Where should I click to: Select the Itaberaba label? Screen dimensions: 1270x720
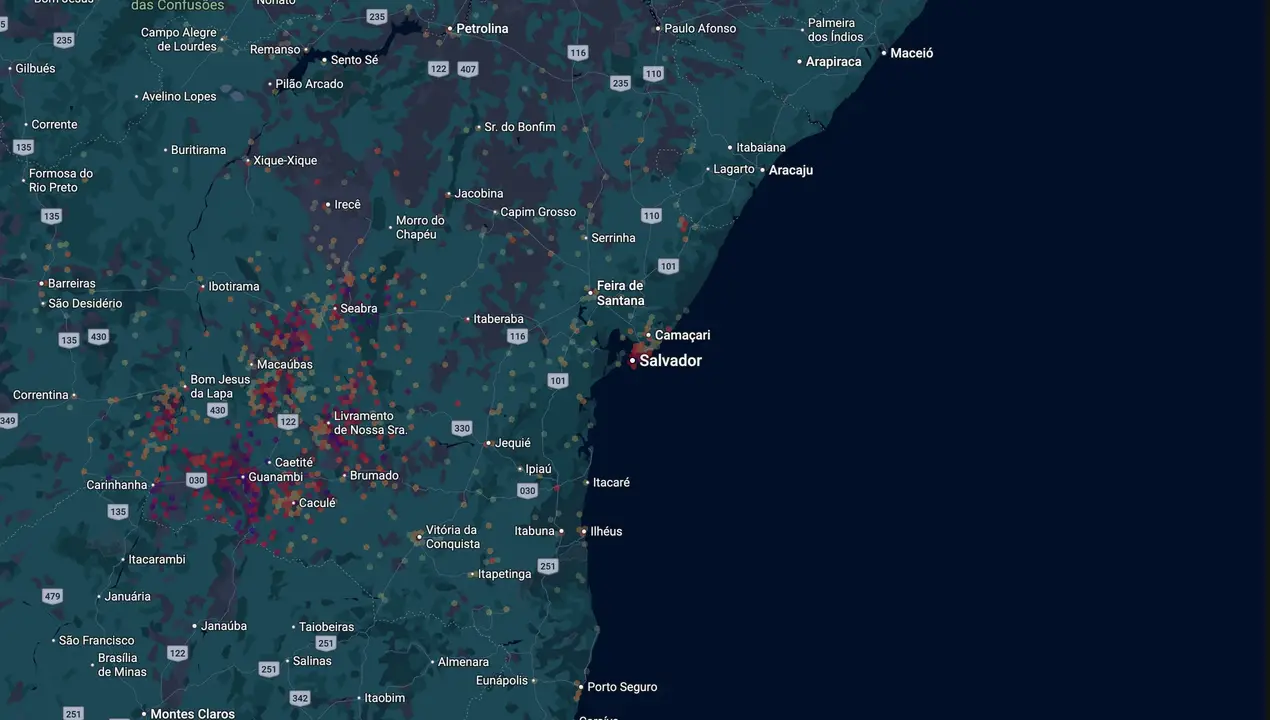[x=498, y=320]
